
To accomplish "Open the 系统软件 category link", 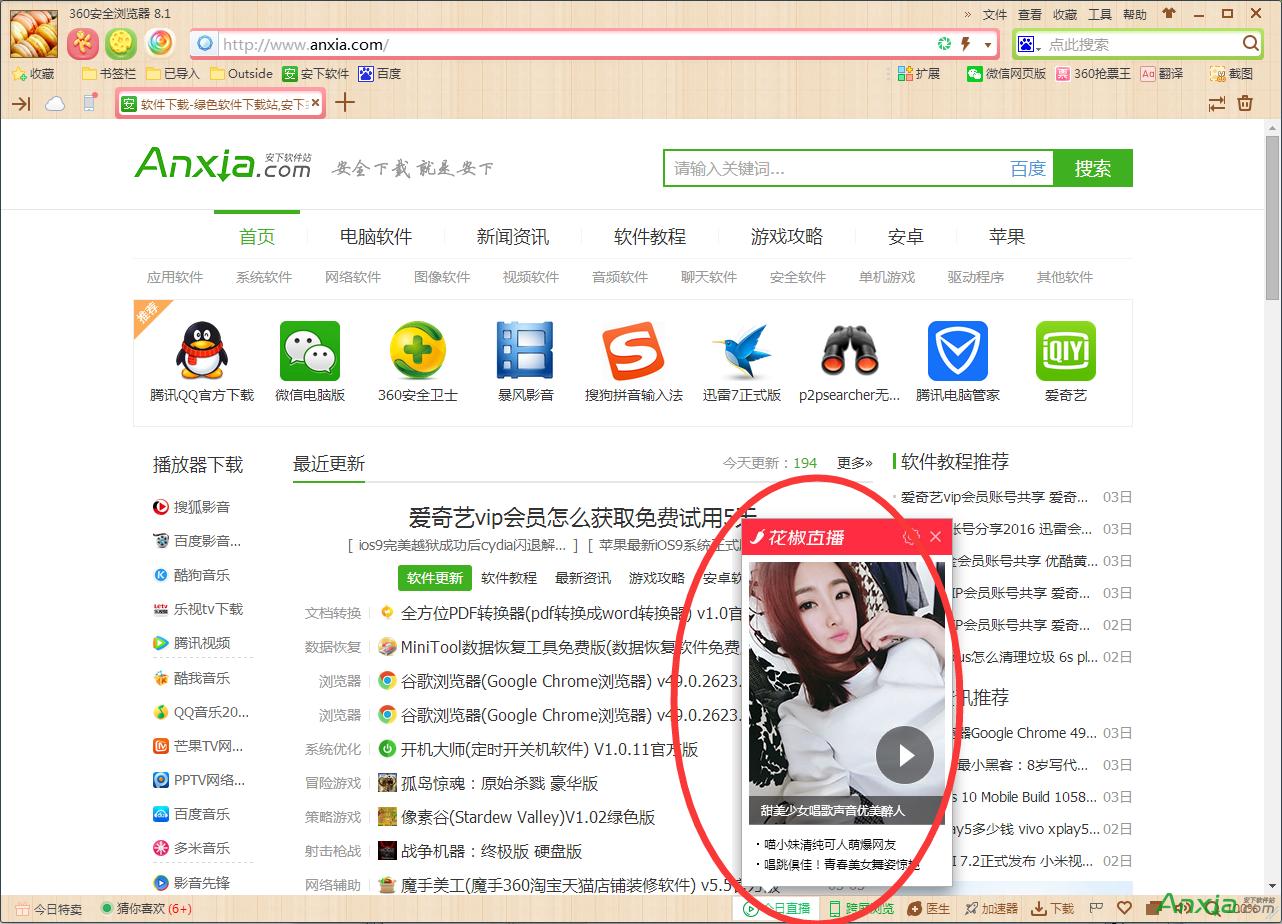I will [x=264, y=277].
